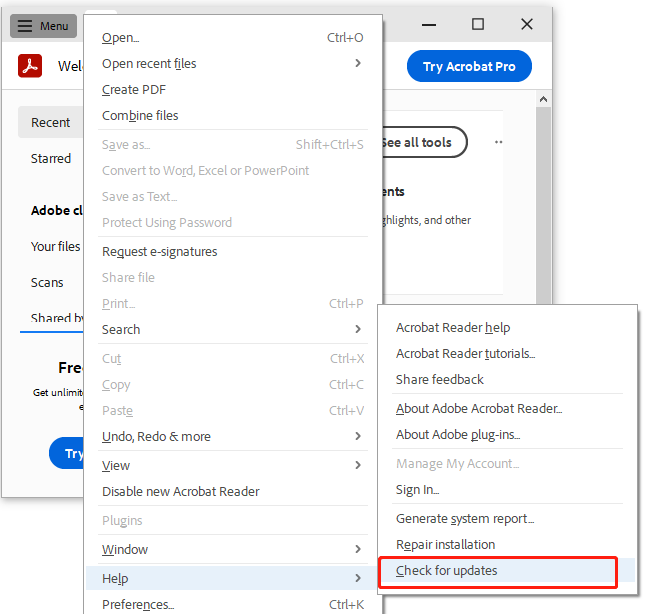Click Print... menu item
Image resolution: width=646 pixels, height=614 pixels.
pos(233,303)
